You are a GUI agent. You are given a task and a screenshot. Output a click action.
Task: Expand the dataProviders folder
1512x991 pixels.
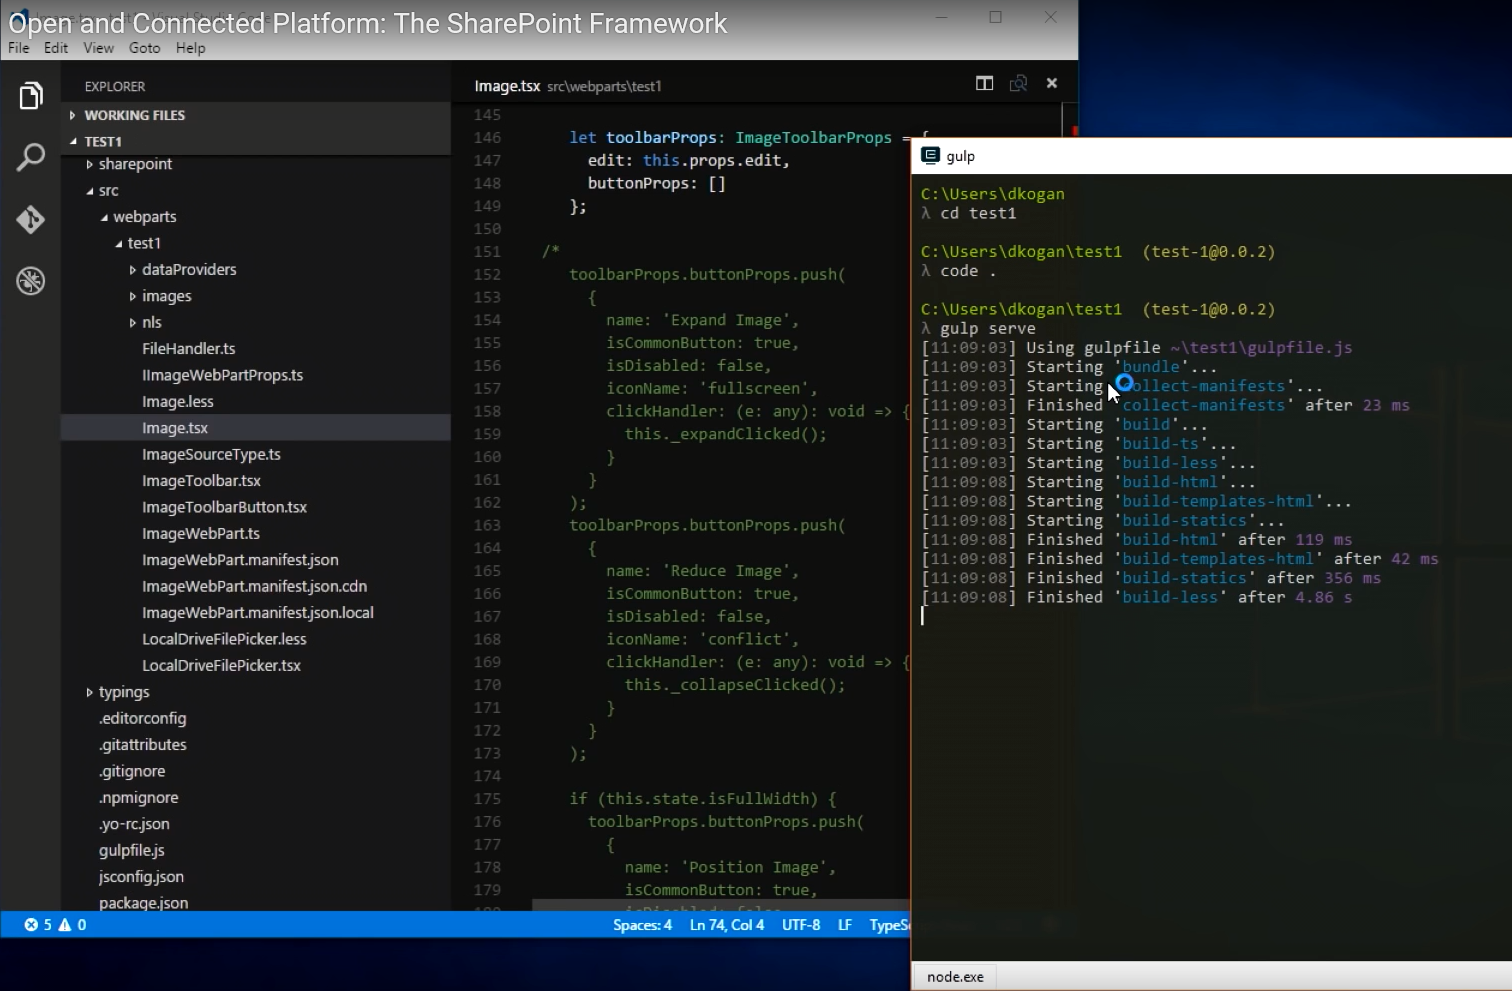coord(189,270)
